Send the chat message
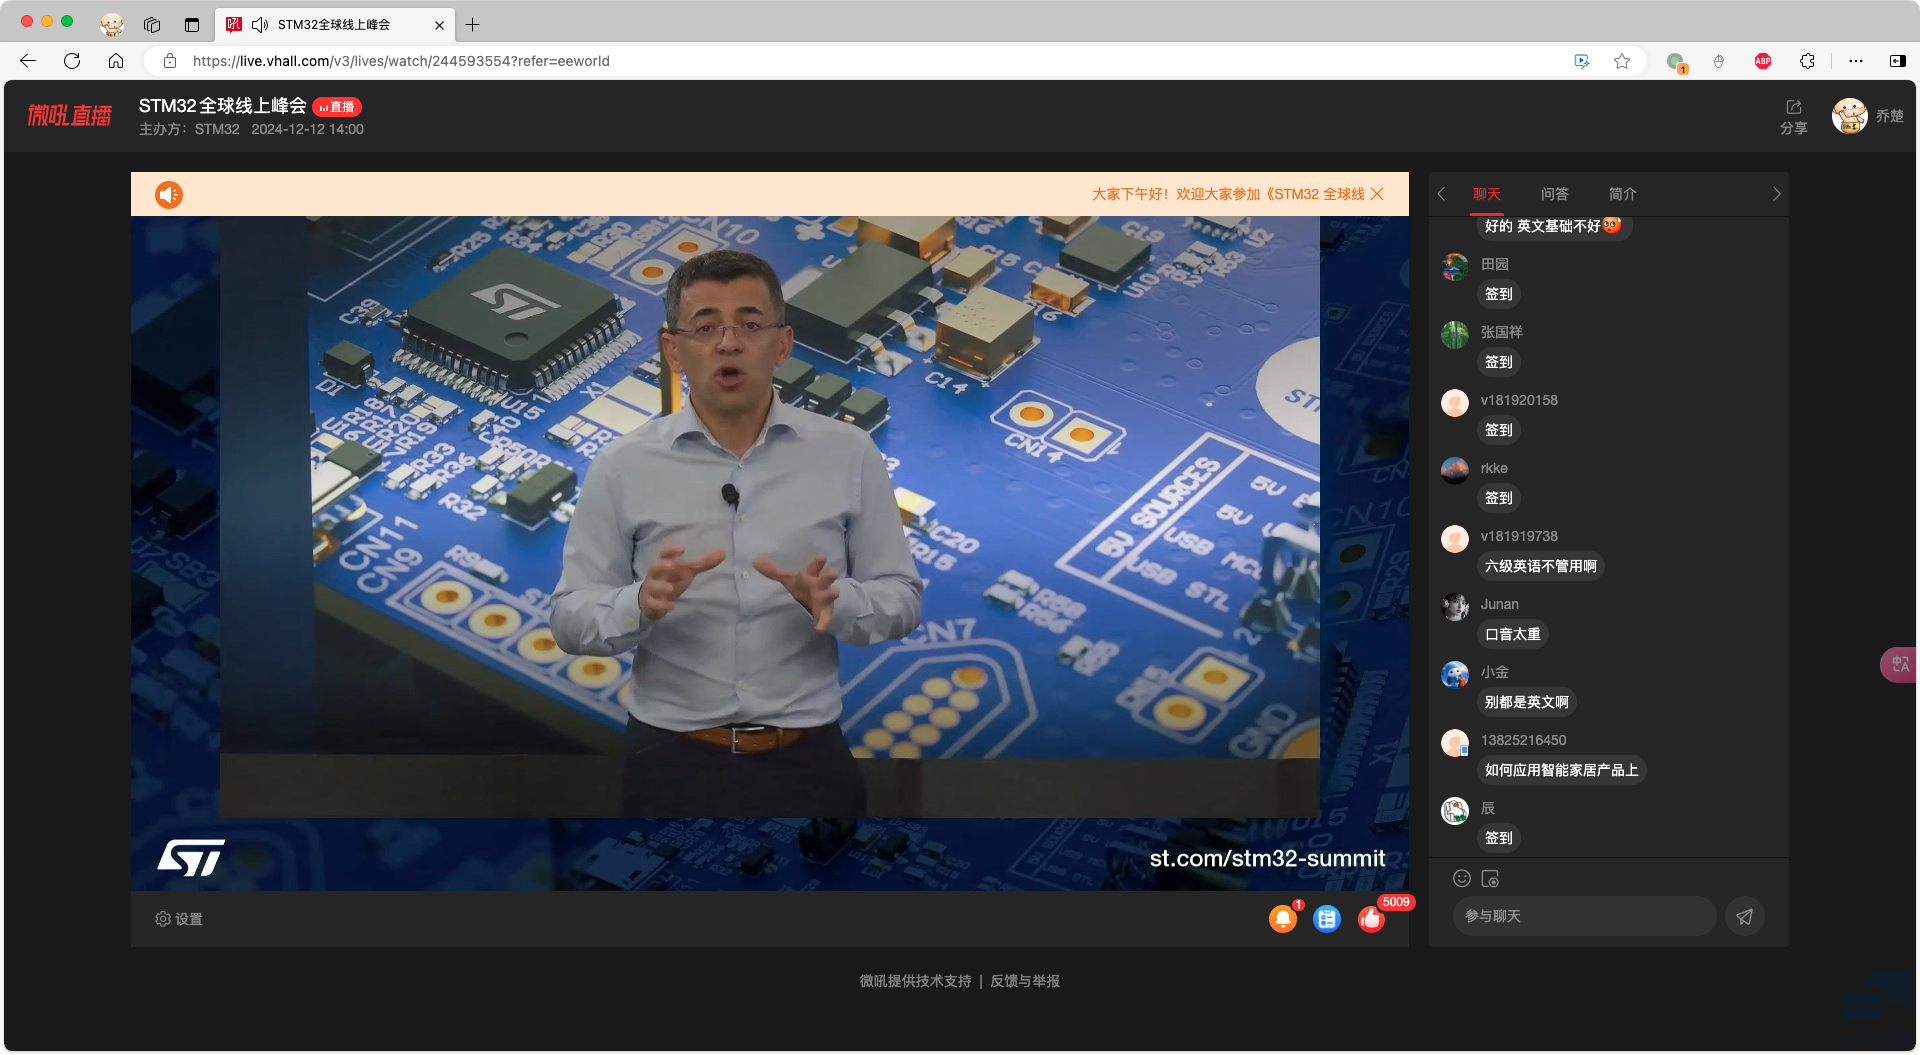Image resolution: width=1920 pixels, height=1055 pixels. [1744, 916]
